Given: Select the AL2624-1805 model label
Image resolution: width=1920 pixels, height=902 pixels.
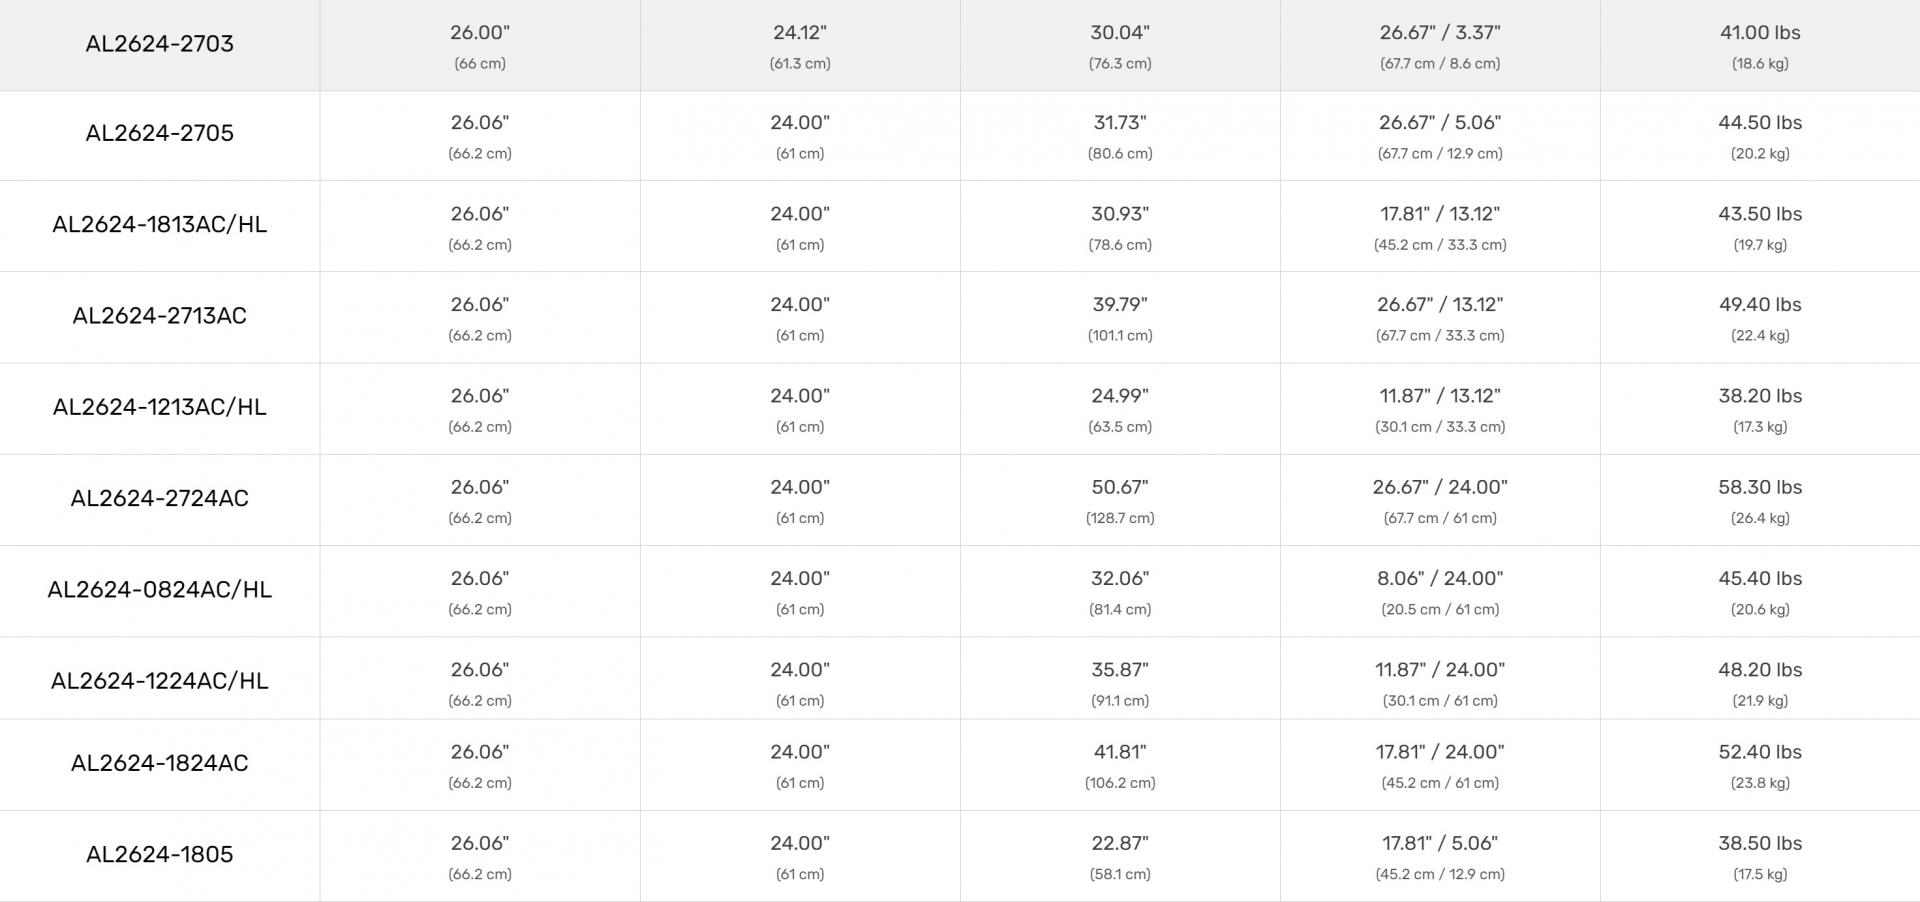Looking at the screenshot, I should click(x=159, y=854).
